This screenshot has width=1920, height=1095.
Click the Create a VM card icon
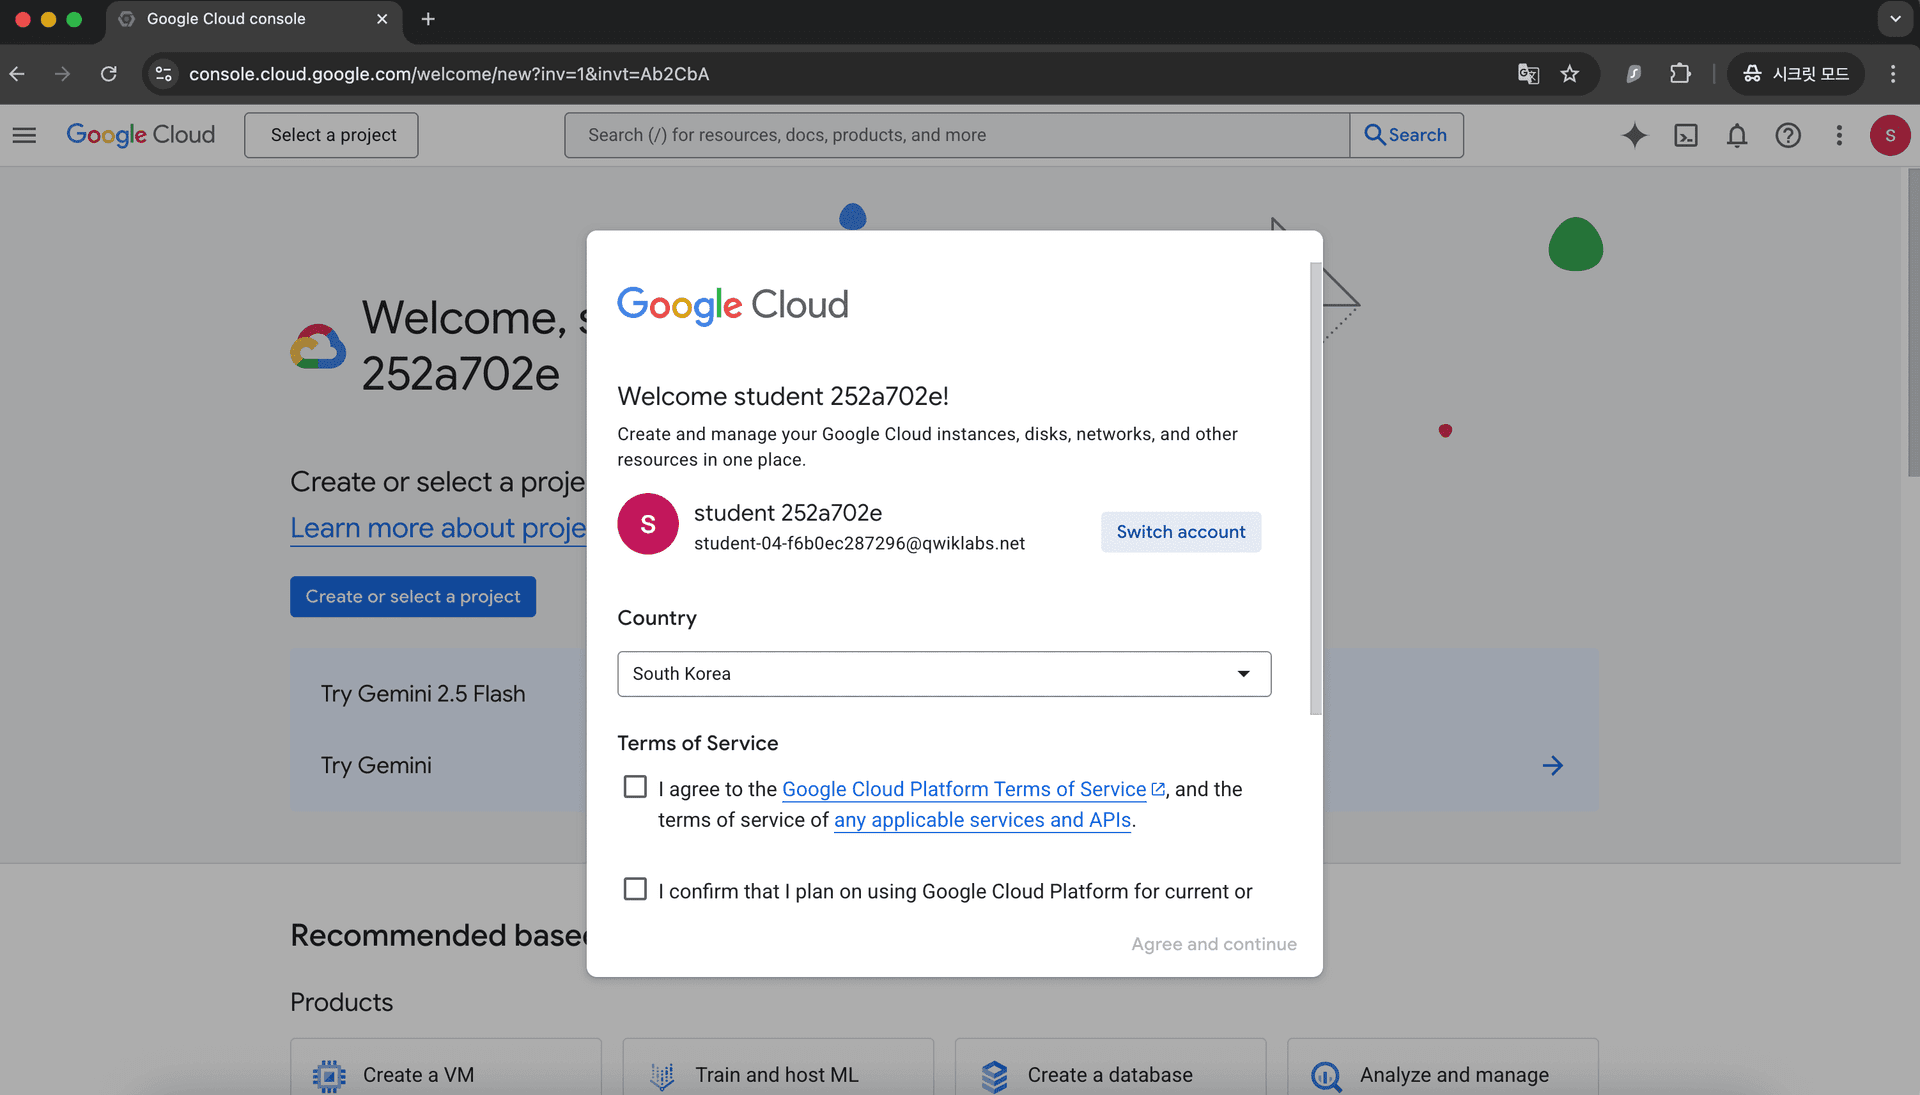(329, 1076)
